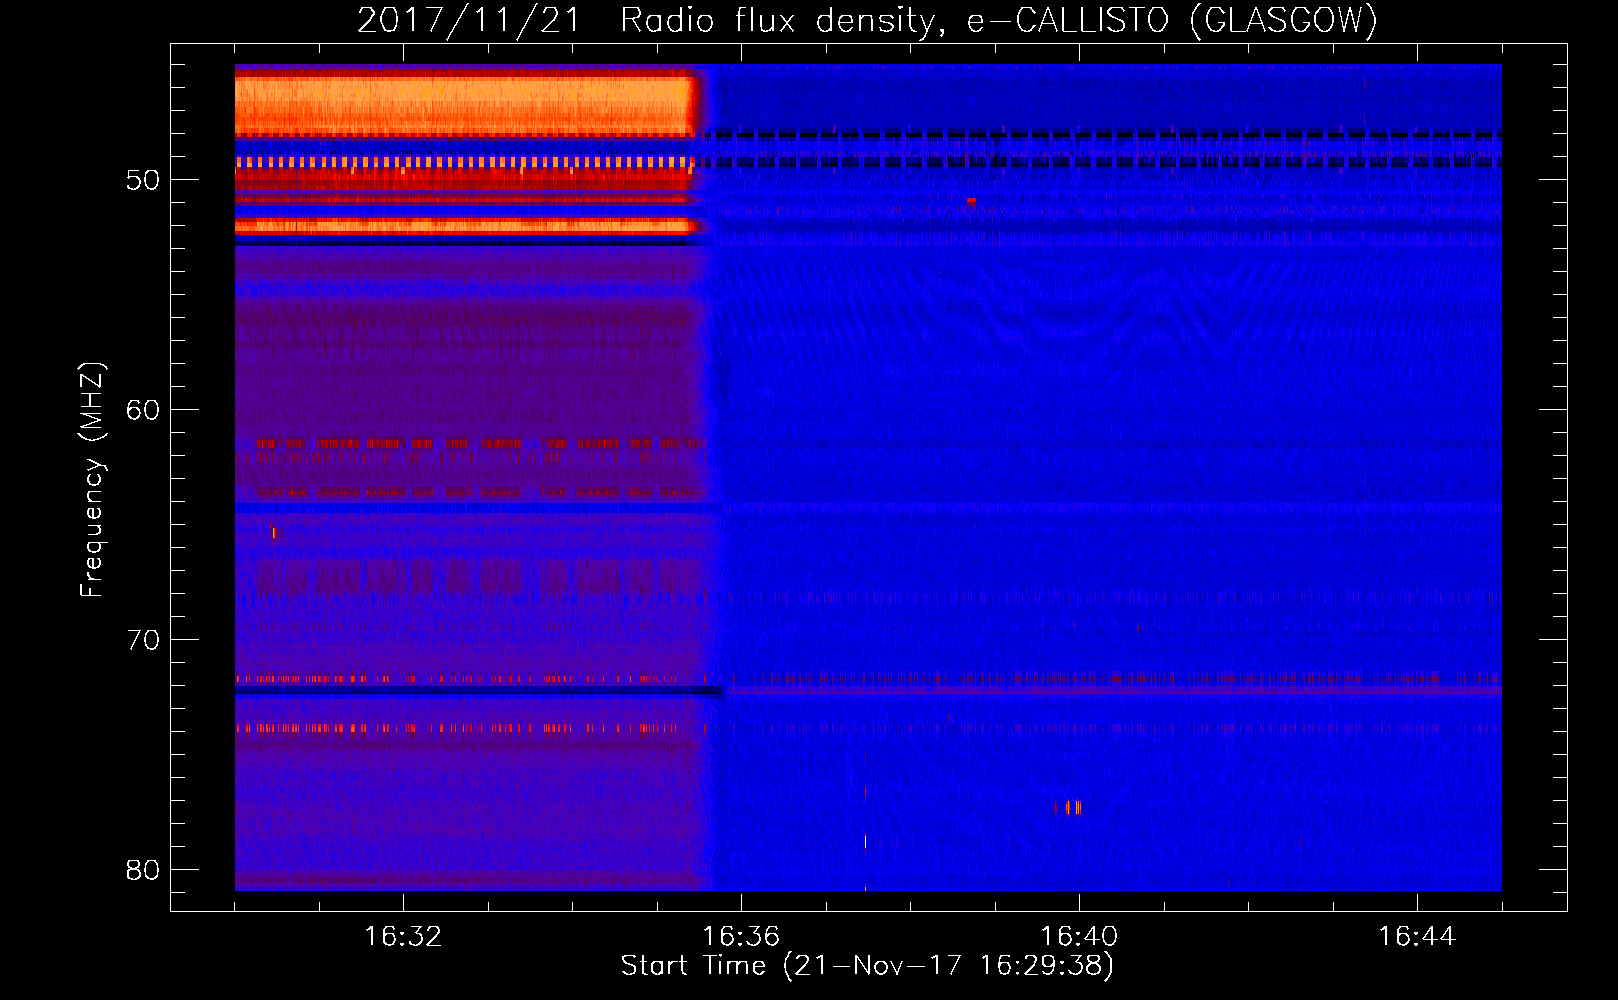Click the 'Start Time (21-Nov-17 16:29:38)' label
Screen dimensions: 1618x1000
coord(867,966)
